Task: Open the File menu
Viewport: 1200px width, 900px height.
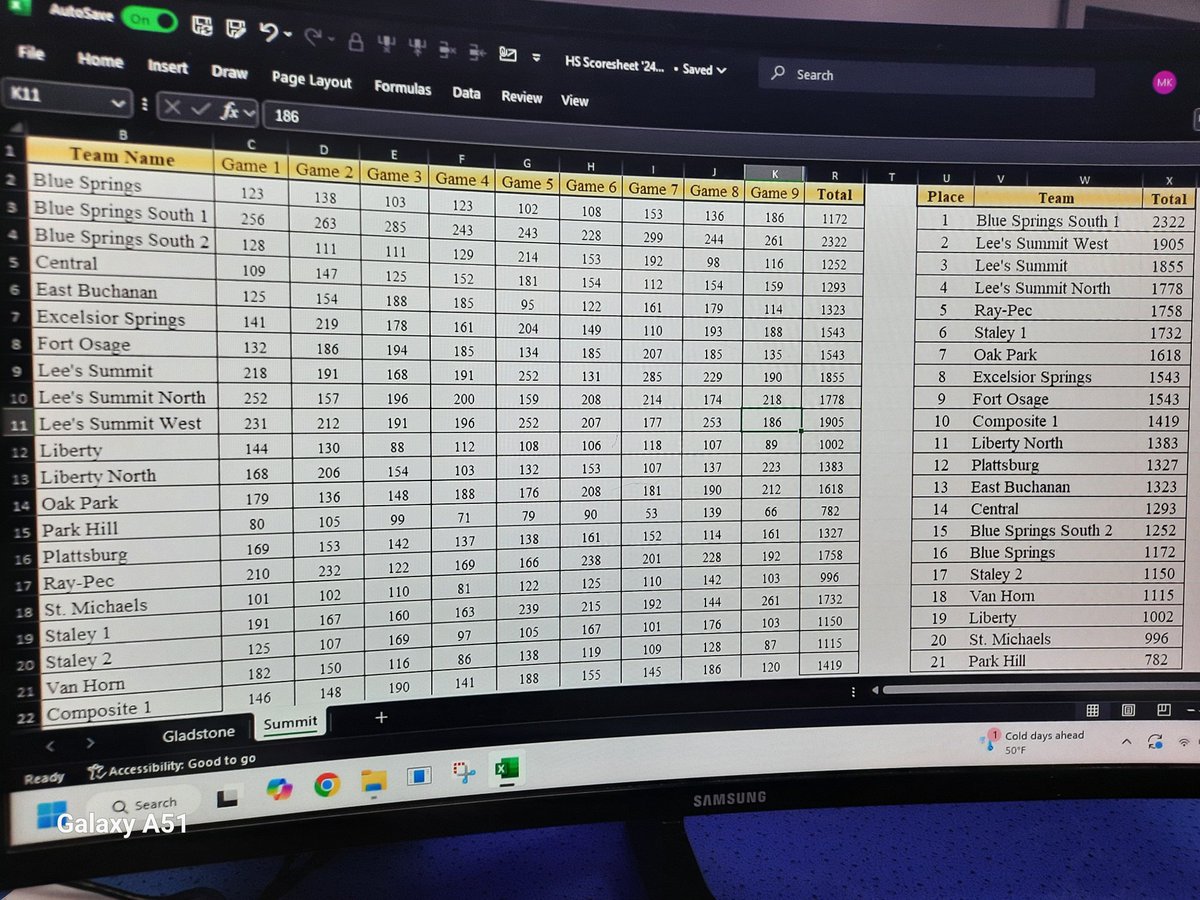Action: point(31,52)
